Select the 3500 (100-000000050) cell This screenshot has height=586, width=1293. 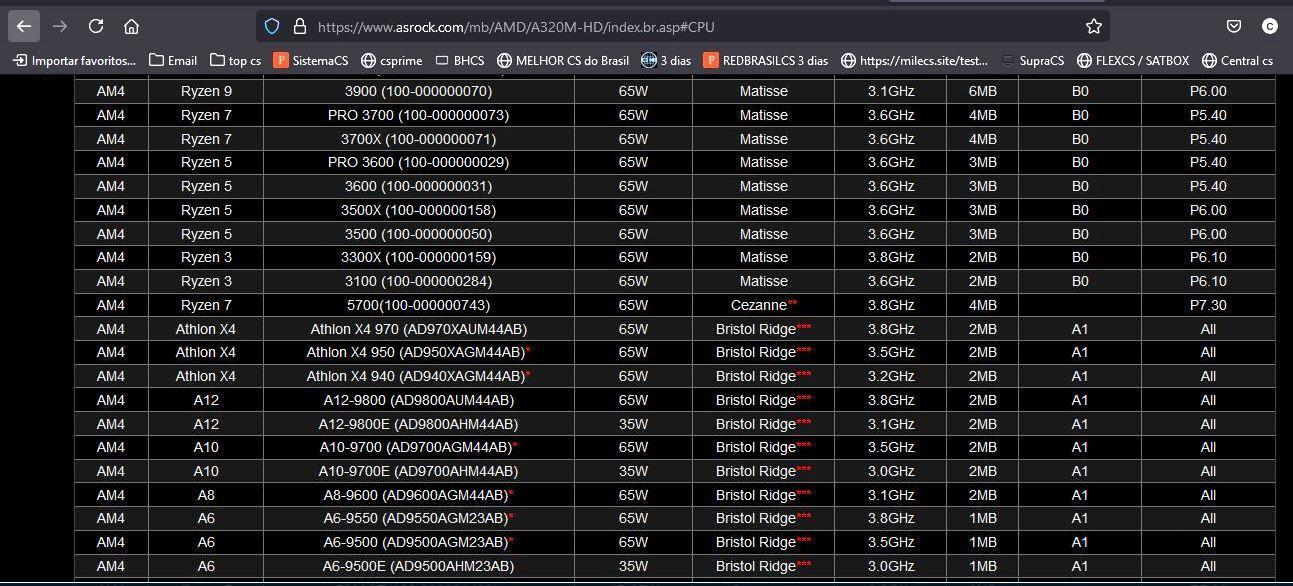point(418,234)
